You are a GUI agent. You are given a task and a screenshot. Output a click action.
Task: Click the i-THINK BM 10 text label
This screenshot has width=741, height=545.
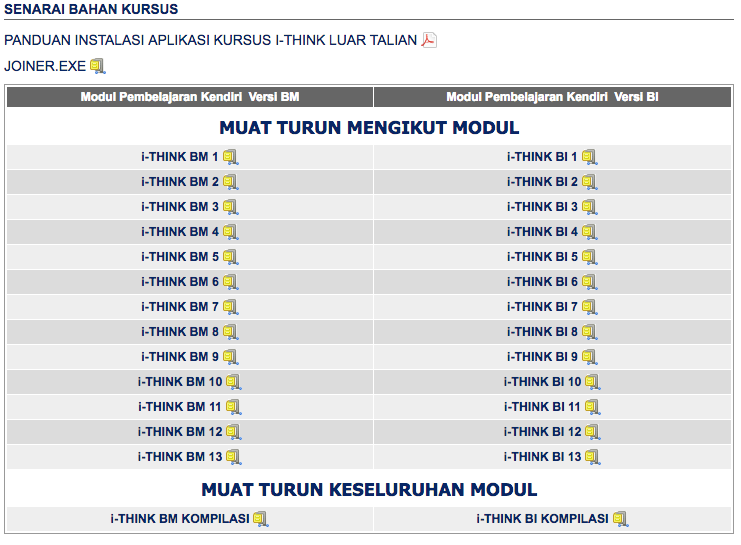pos(180,382)
